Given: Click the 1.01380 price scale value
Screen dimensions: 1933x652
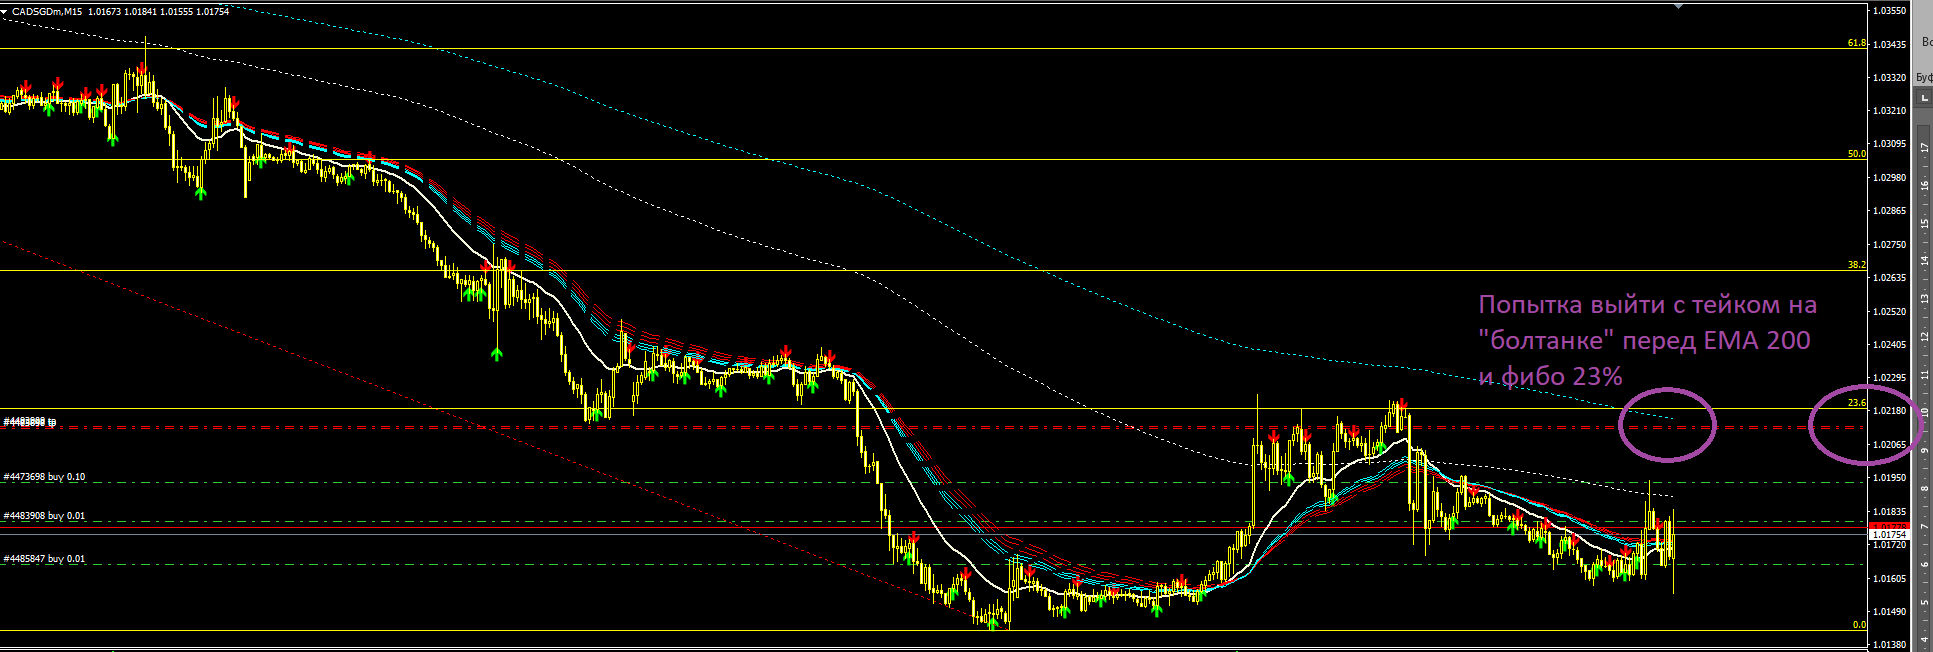Looking at the screenshot, I should click(x=1889, y=645).
